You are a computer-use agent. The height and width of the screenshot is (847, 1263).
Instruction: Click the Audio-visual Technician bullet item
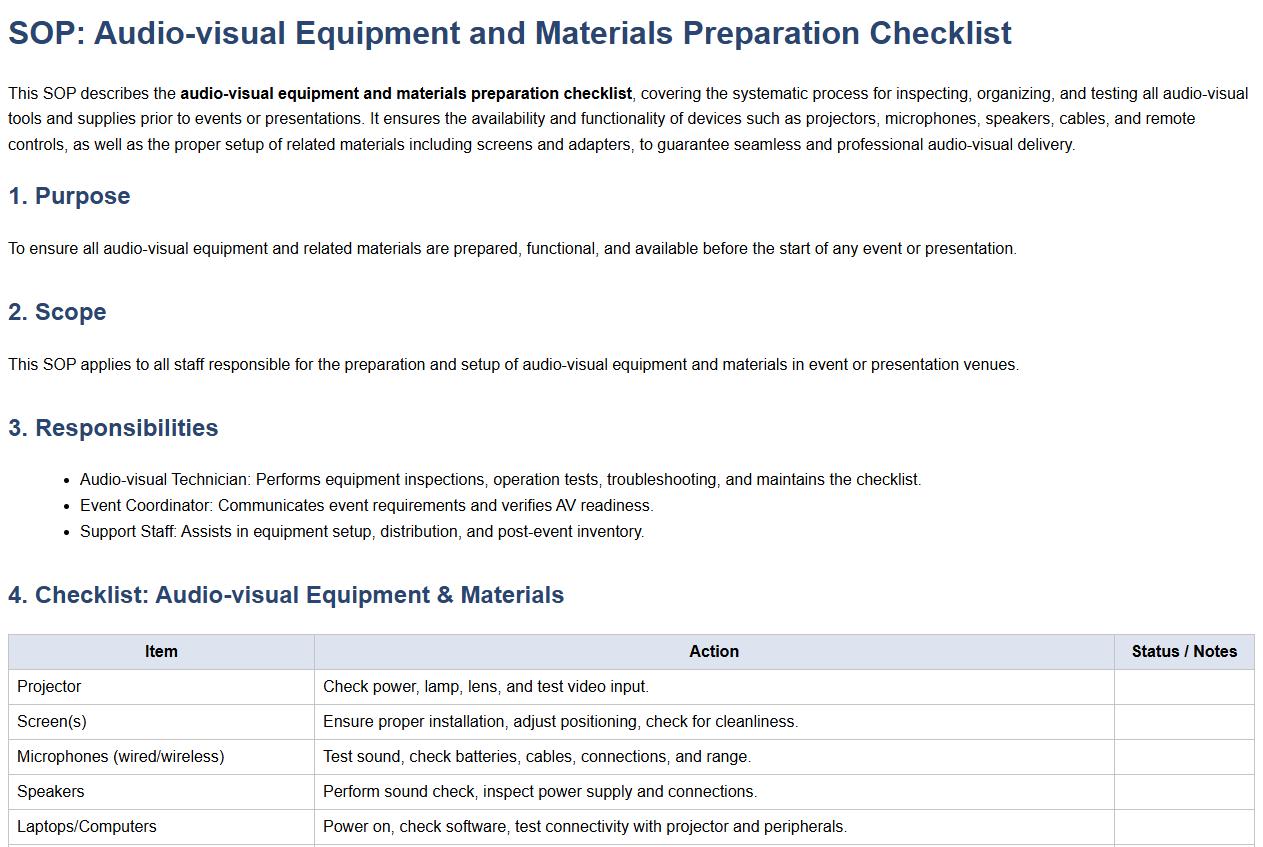tap(500, 480)
